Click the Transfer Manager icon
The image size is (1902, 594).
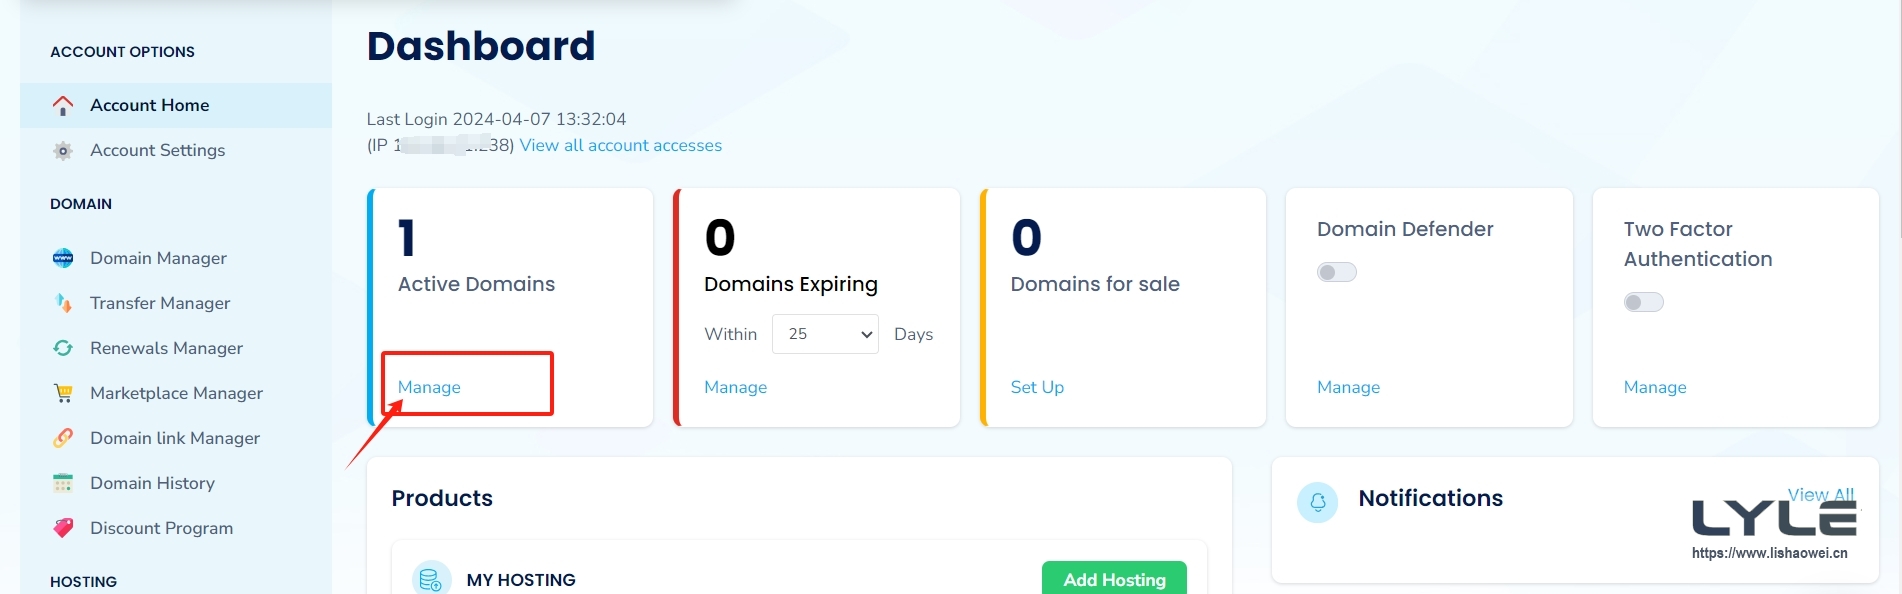click(63, 303)
